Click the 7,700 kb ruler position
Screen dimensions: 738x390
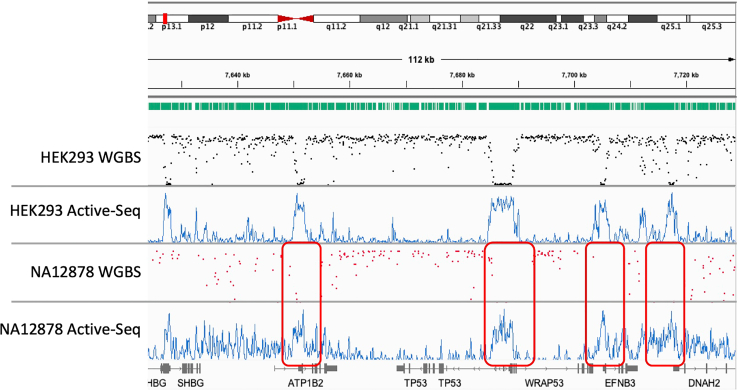(x=574, y=75)
